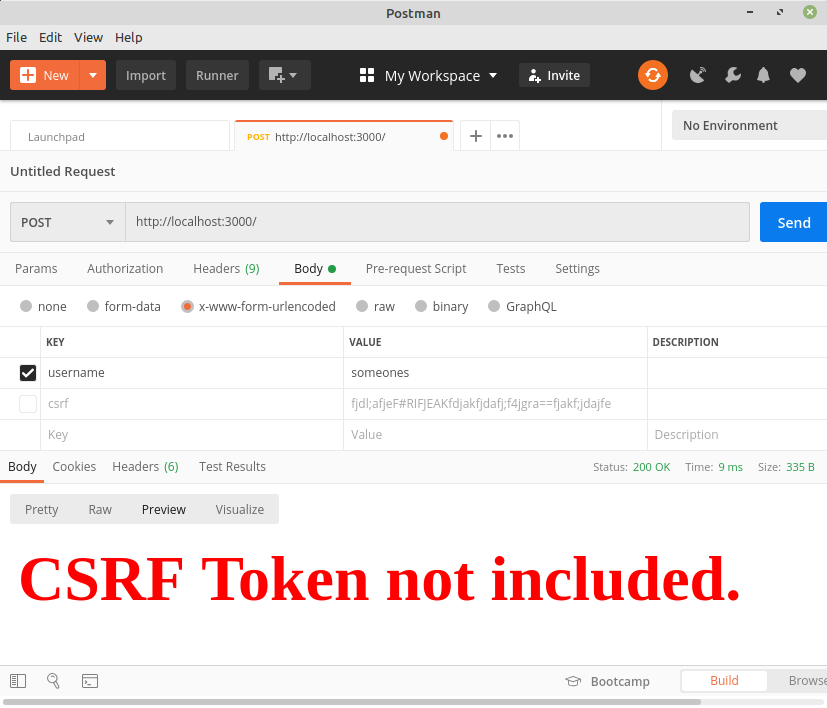Switch response view to Raw
Screen dimensions: 827x708
point(100,509)
